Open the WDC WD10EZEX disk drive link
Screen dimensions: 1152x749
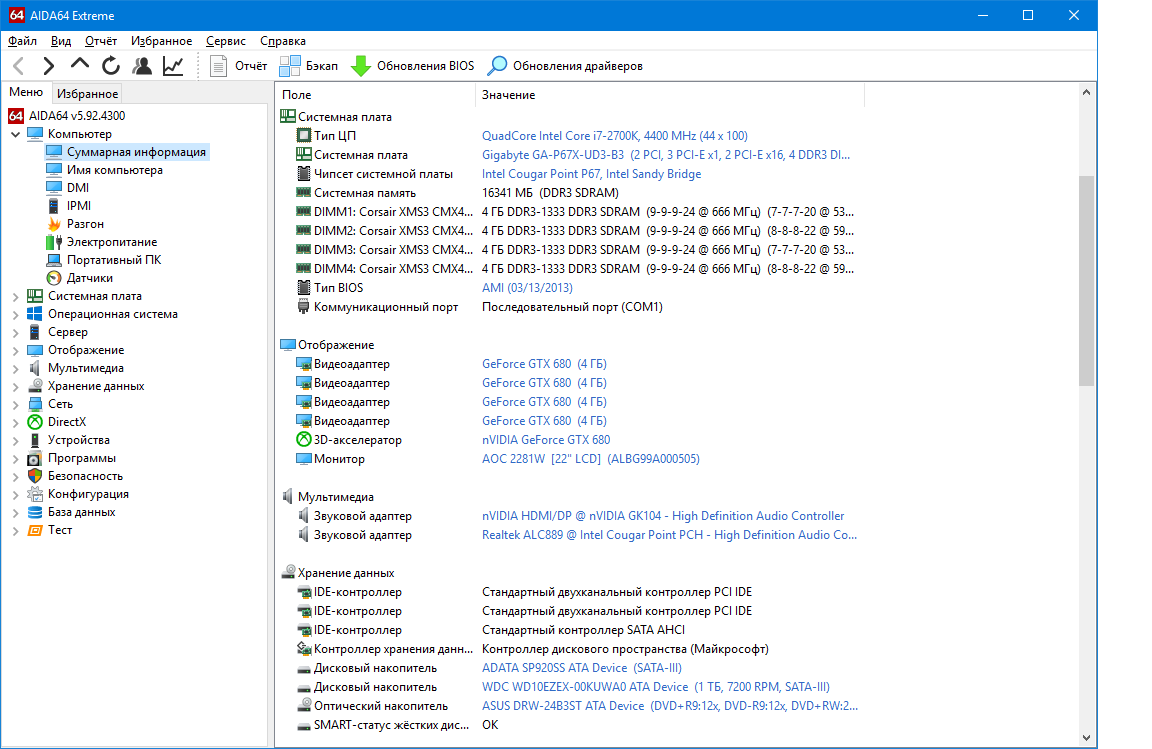click(x=656, y=687)
